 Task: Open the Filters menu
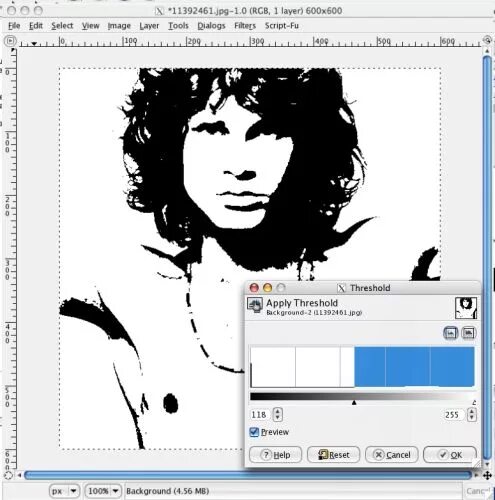[x=245, y=26]
